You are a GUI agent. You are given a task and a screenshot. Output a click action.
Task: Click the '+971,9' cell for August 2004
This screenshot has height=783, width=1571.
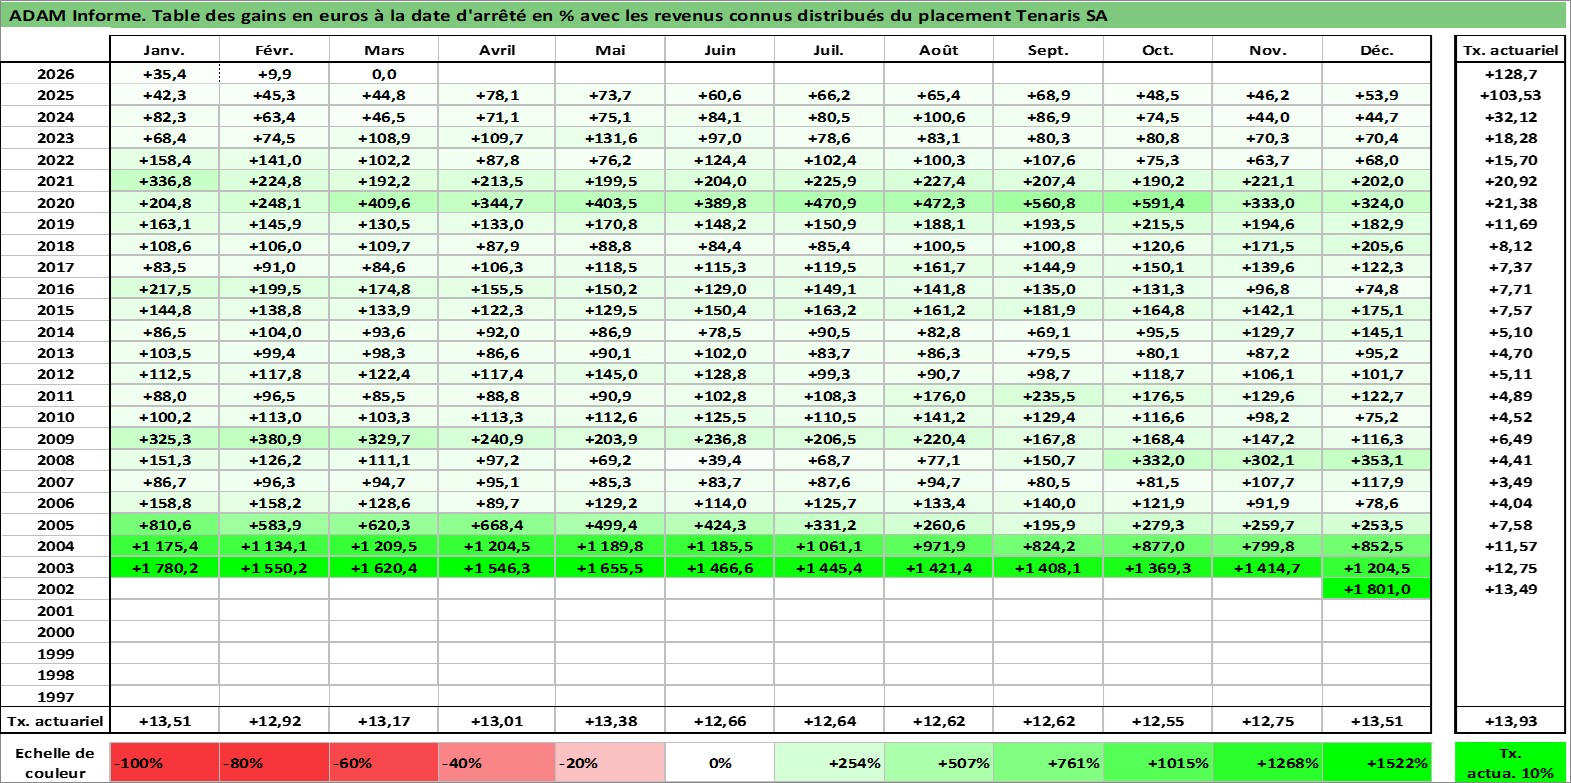coord(938,546)
